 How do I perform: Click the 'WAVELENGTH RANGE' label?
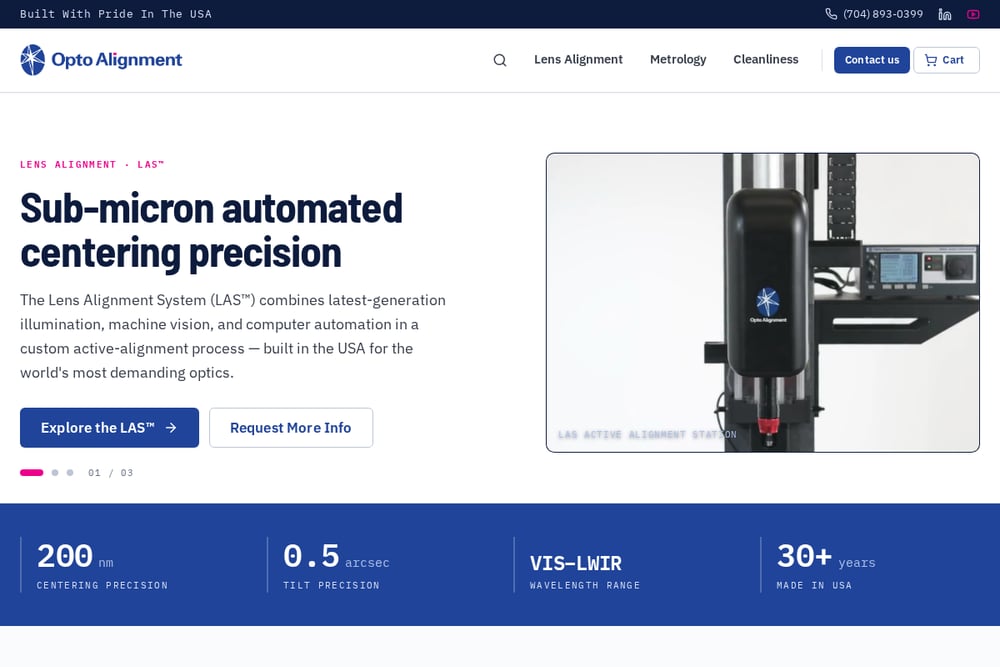(x=585, y=585)
